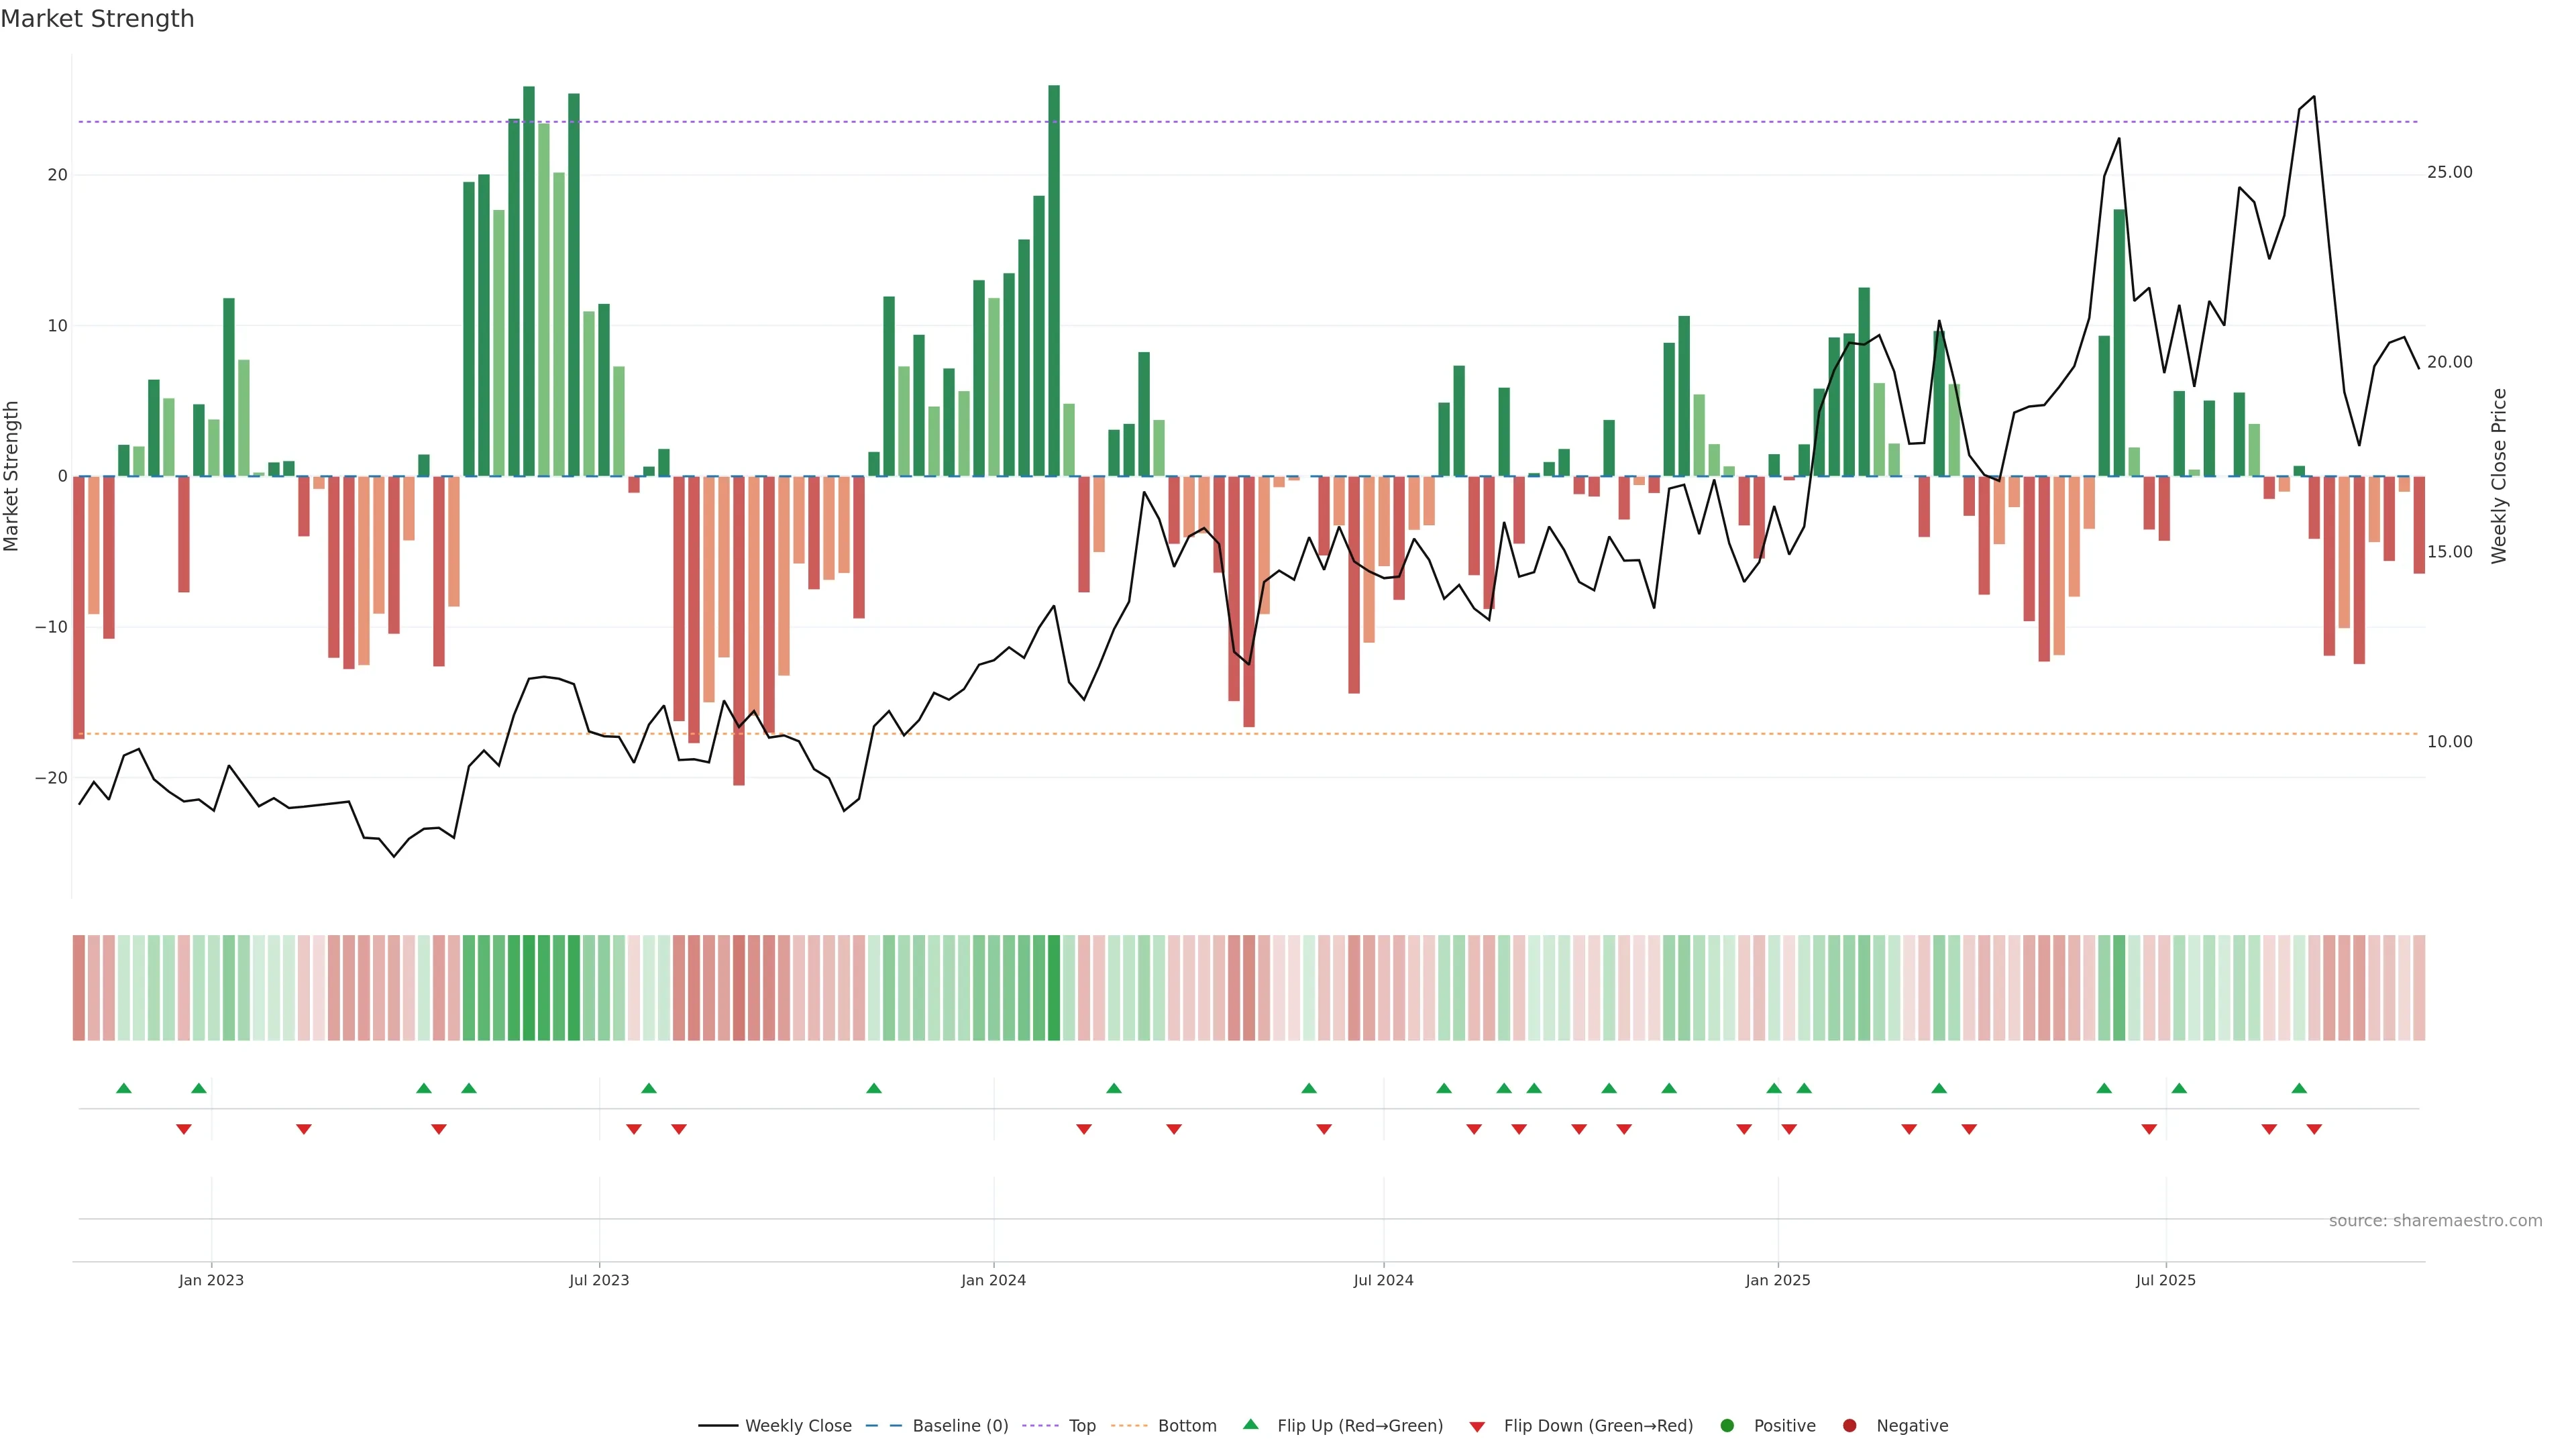Screen dimensions: 2576x1449
Task: Click the Jul 2025 x-axis label
Action: [x=2165, y=1280]
